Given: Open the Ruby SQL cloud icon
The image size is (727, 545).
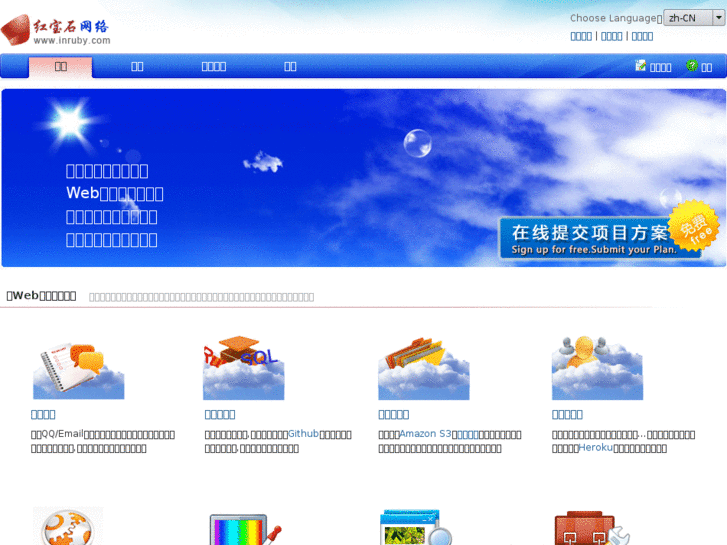Looking at the screenshot, I should pos(243,368).
